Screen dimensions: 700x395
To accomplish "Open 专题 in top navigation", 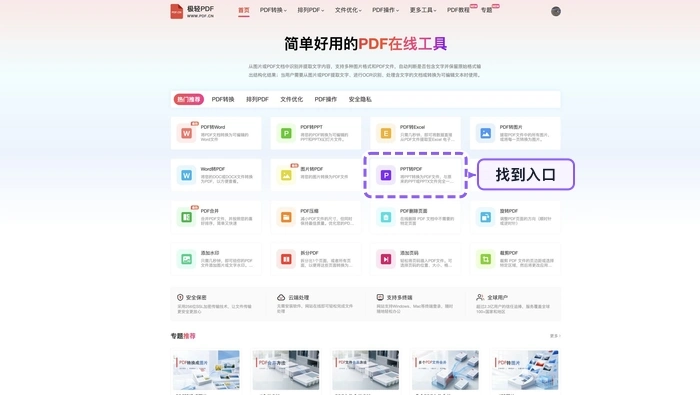I will click(x=486, y=10).
